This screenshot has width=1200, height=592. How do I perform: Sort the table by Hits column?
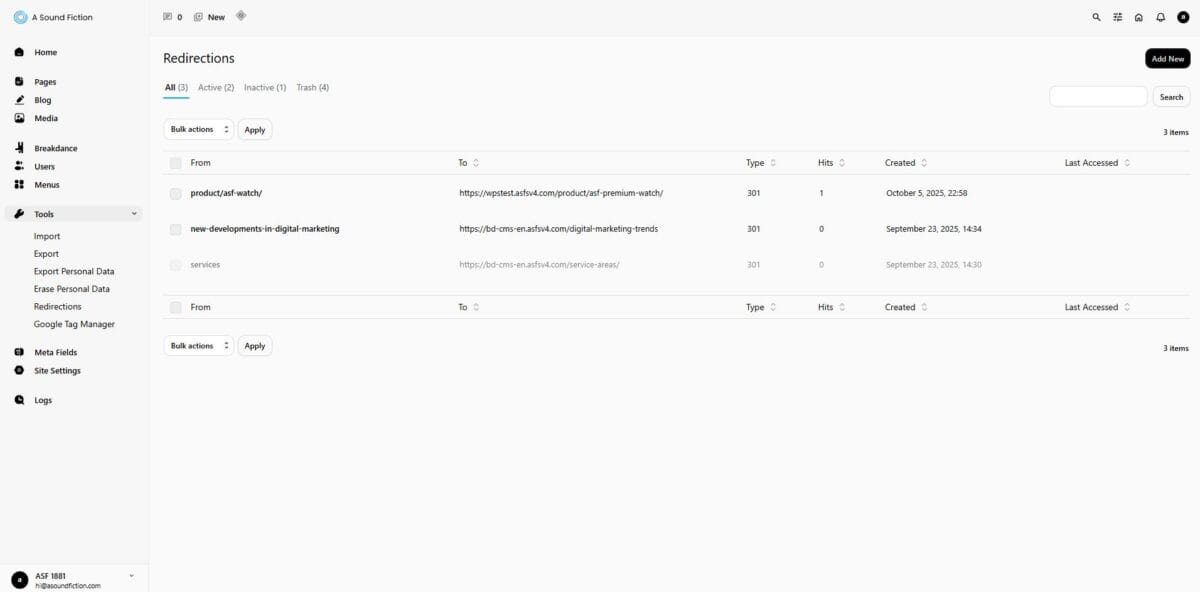tap(831, 163)
